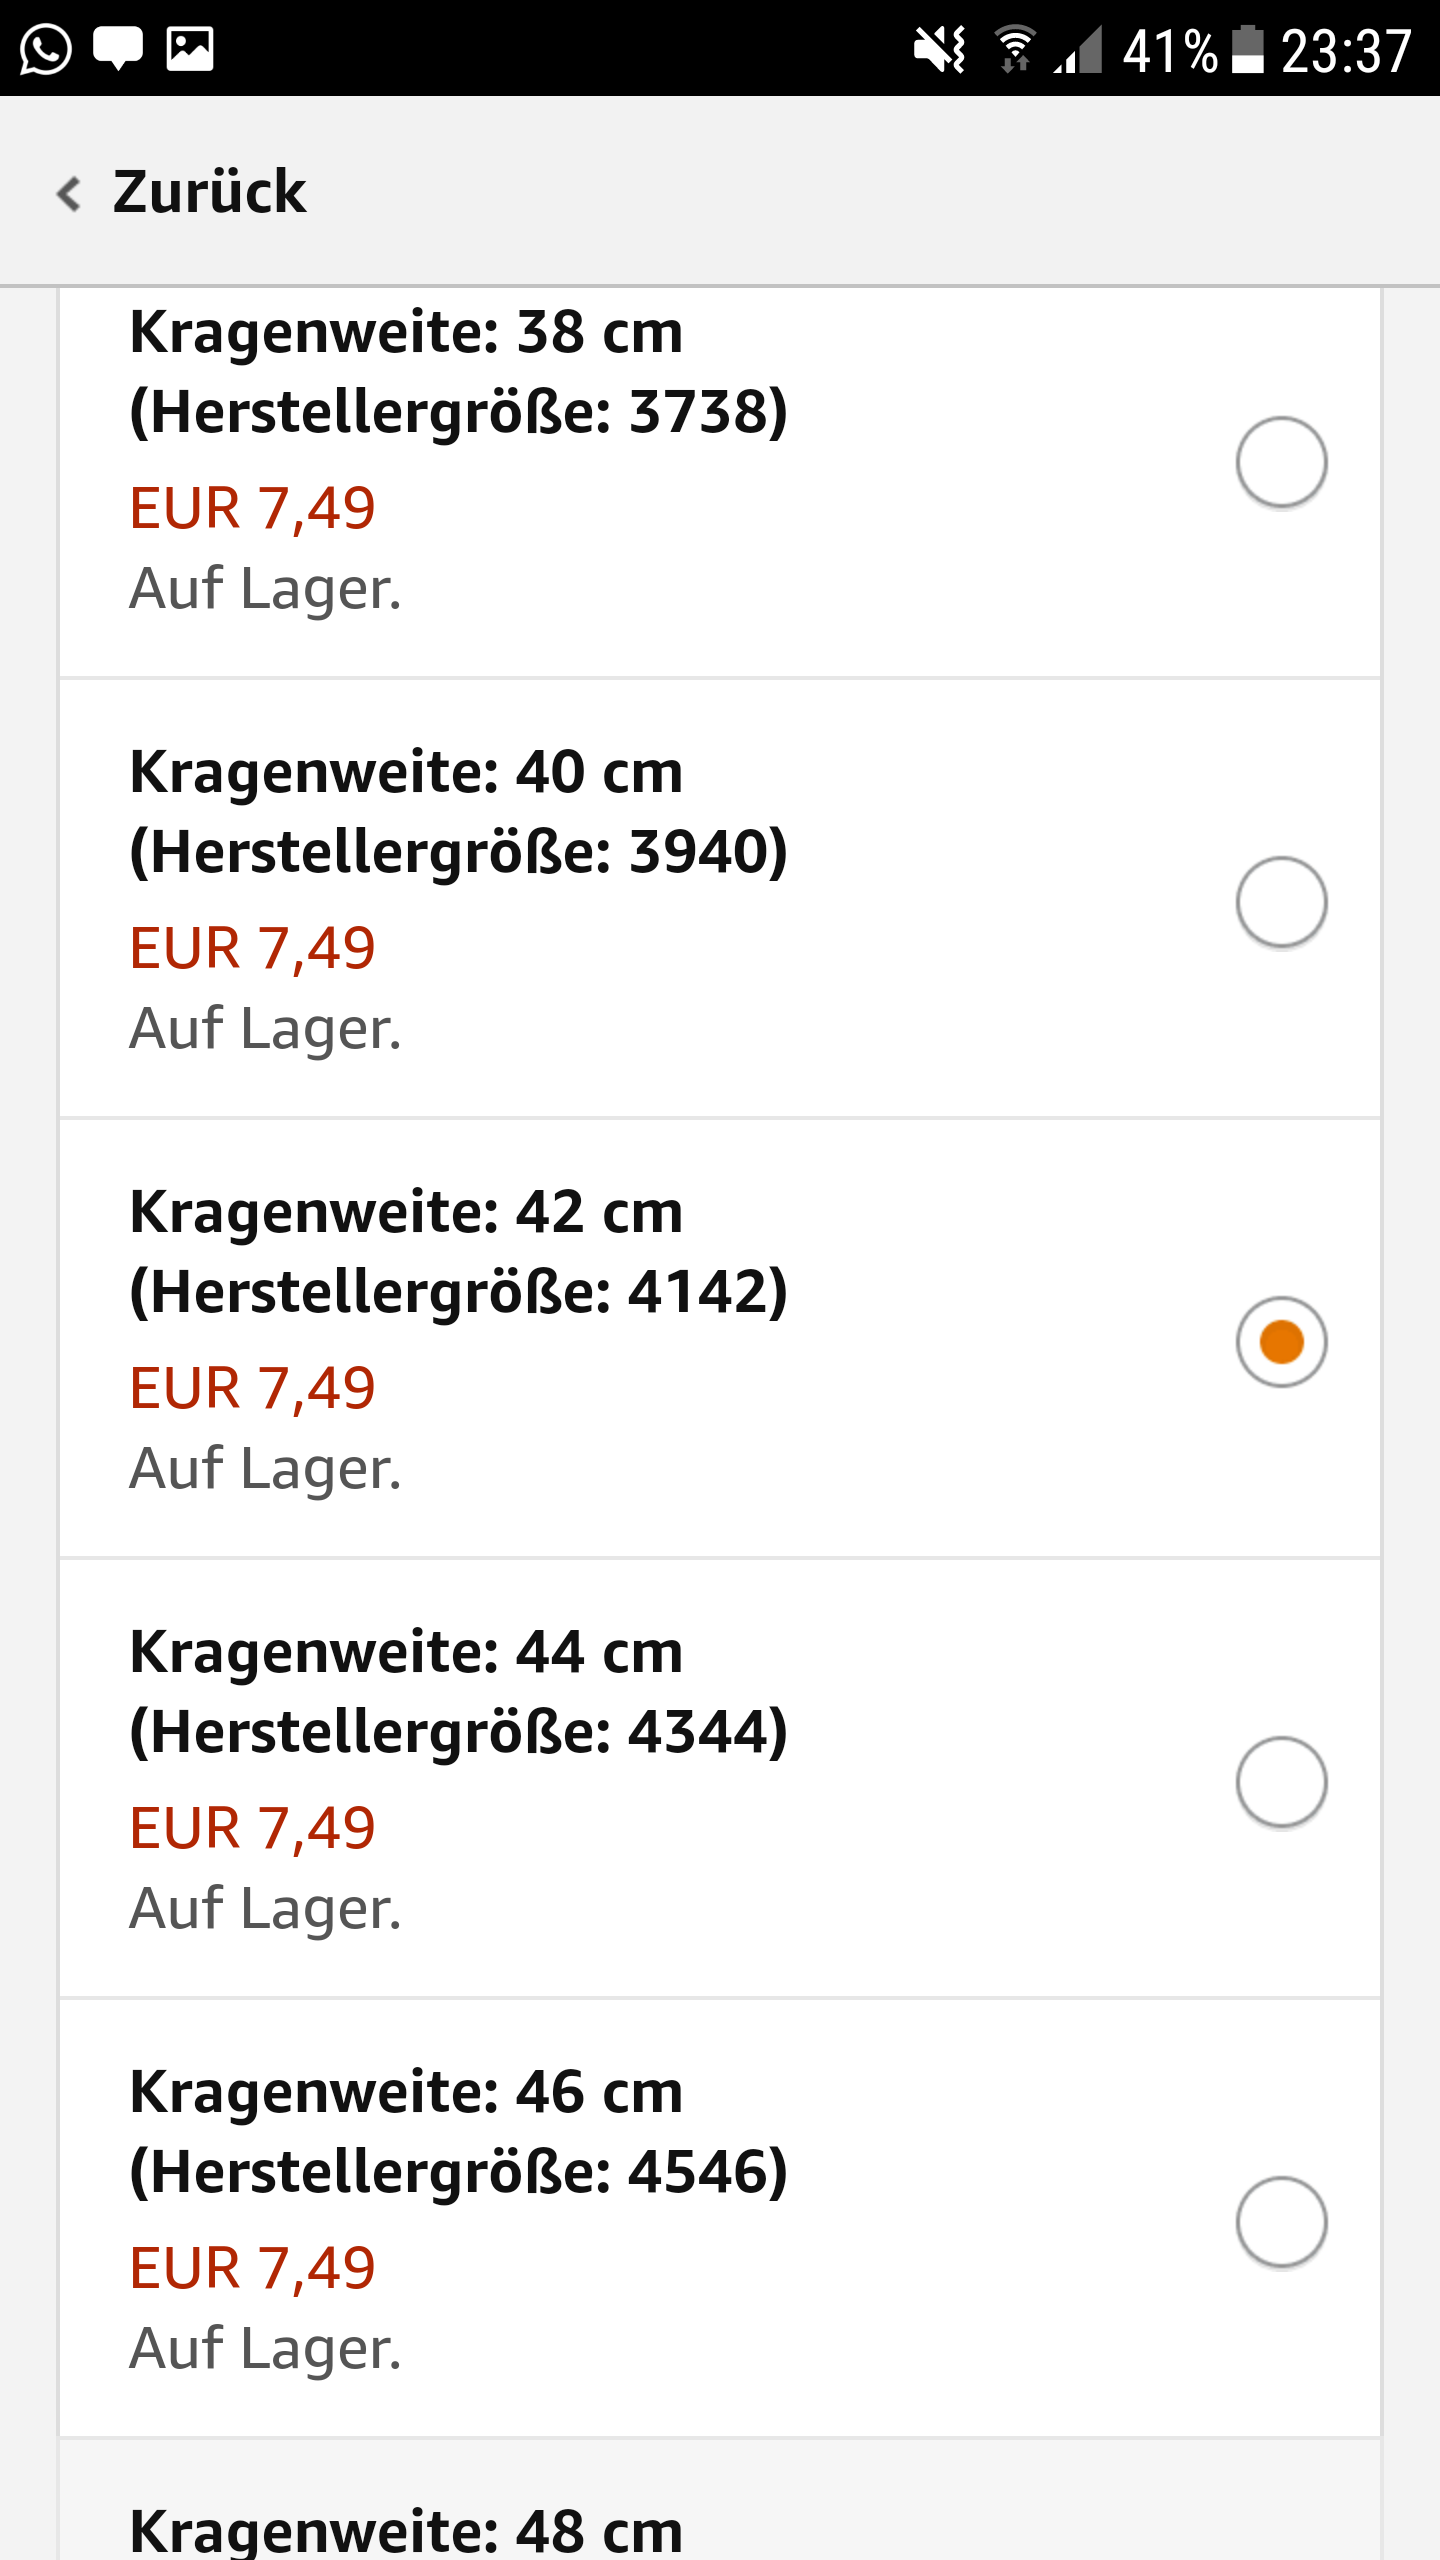Tap the cellular signal strength icon
The width and height of the screenshot is (1440, 2560).
1080,49
